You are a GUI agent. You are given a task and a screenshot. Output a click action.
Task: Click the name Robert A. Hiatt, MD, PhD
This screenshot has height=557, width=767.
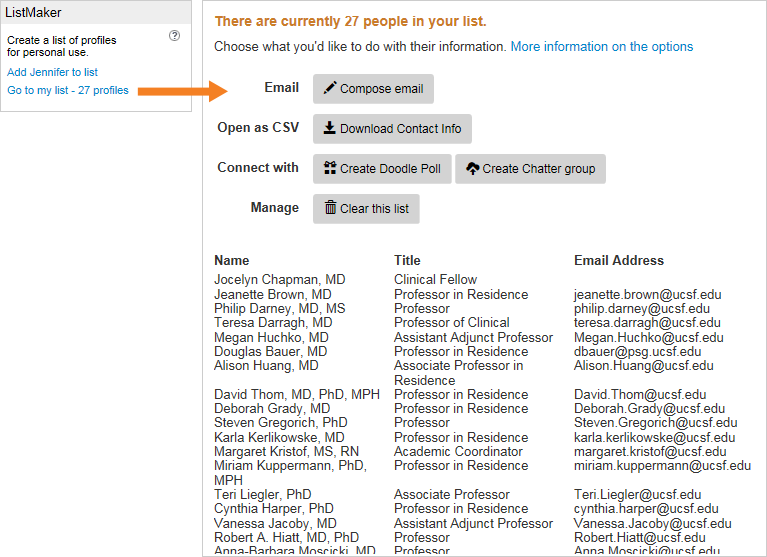(x=287, y=537)
